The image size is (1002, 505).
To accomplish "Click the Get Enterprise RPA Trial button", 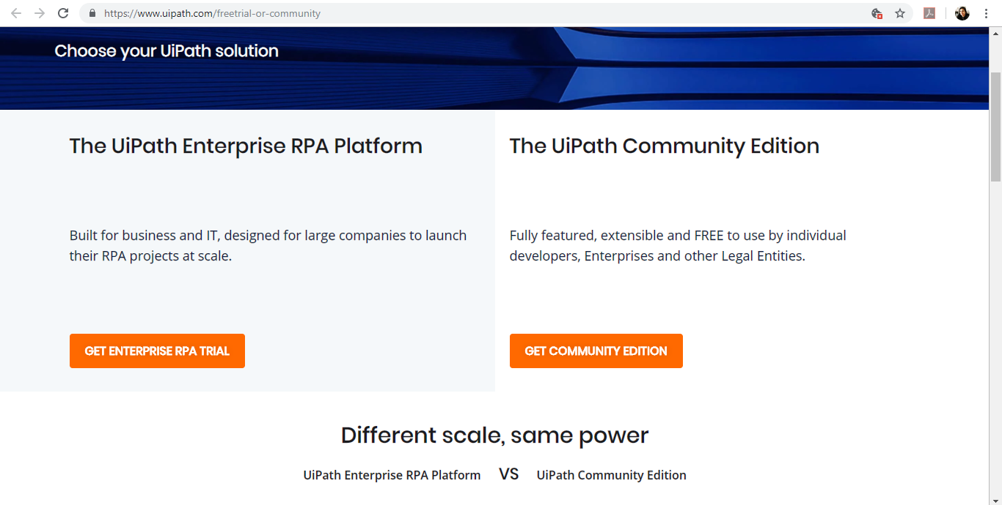I will pos(157,351).
